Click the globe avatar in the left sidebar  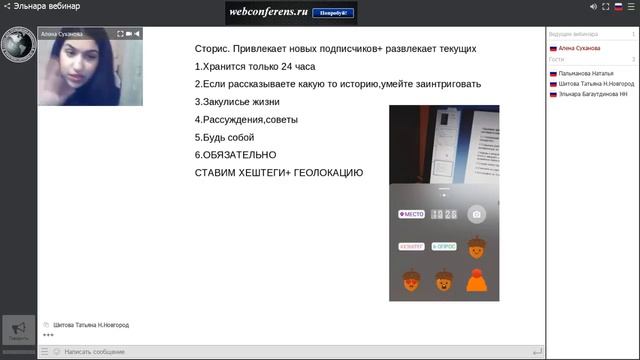pyautogui.click(x=18, y=44)
